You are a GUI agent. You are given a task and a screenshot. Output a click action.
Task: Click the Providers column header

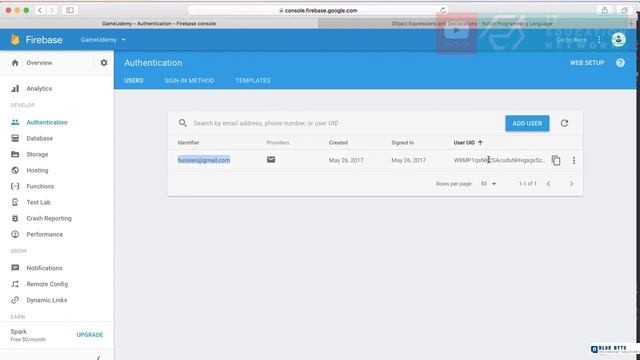[278, 142]
